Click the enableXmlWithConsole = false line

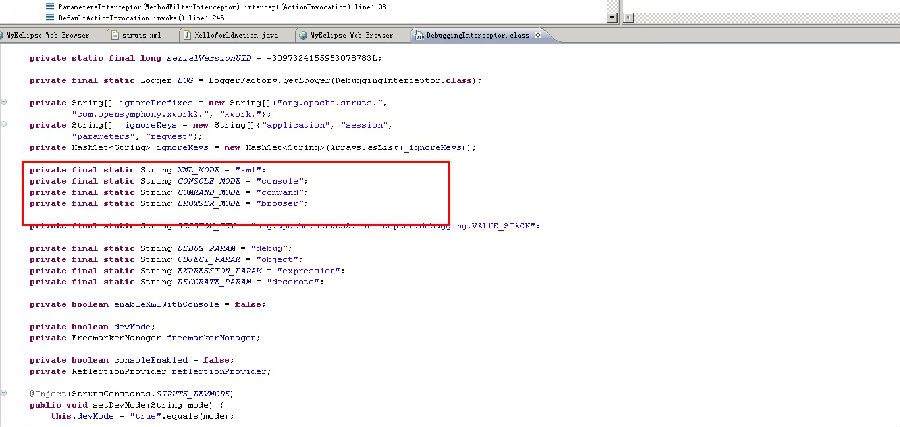[x=148, y=304]
